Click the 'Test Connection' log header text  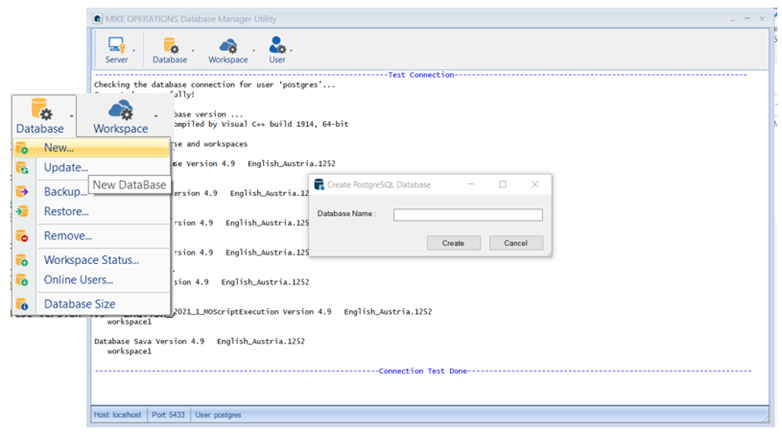click(x=421, y=75)
